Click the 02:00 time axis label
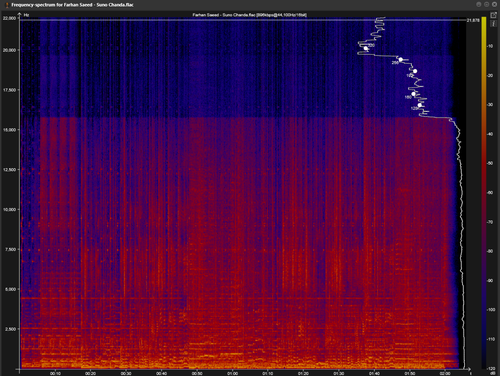The width and height of the screenshot is (500, 376). [x=445, y=373]
